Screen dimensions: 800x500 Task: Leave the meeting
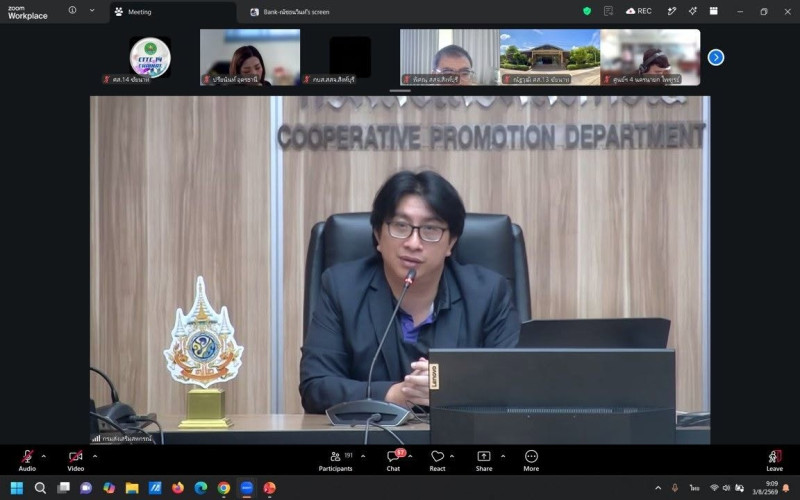click(x=774, y=461)
